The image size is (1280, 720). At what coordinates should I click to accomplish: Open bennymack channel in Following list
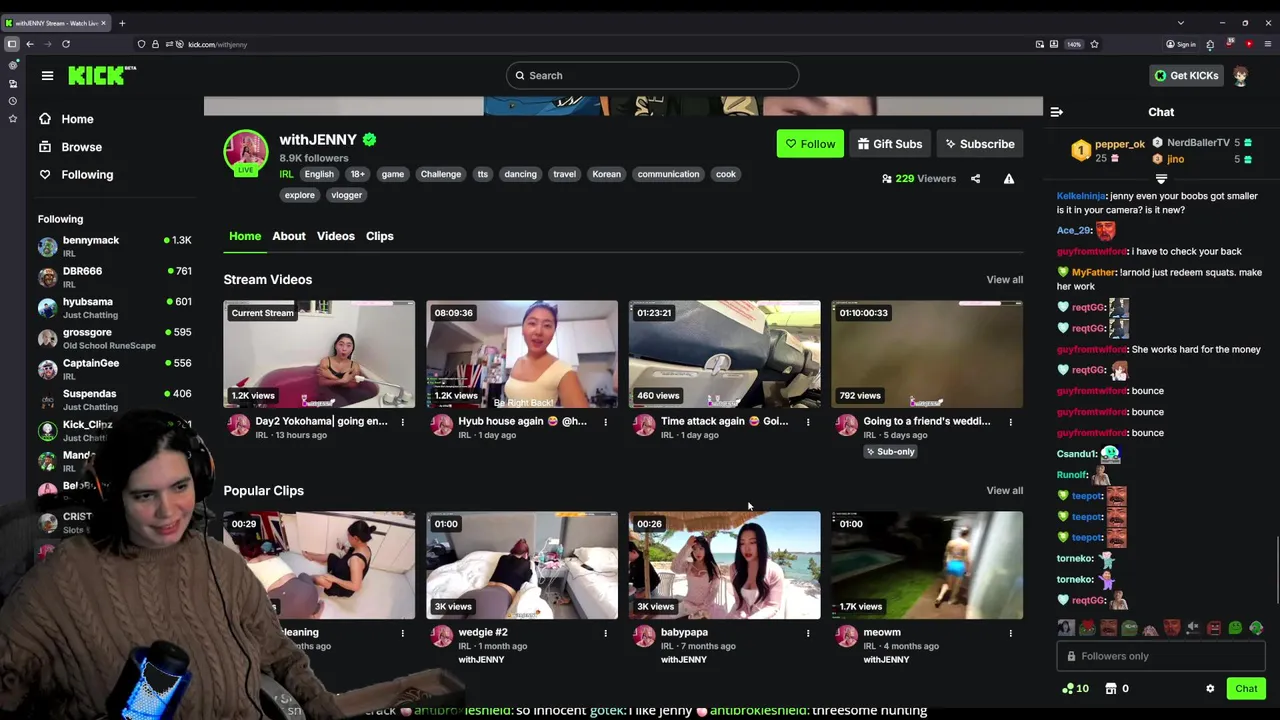pos(114,246)
